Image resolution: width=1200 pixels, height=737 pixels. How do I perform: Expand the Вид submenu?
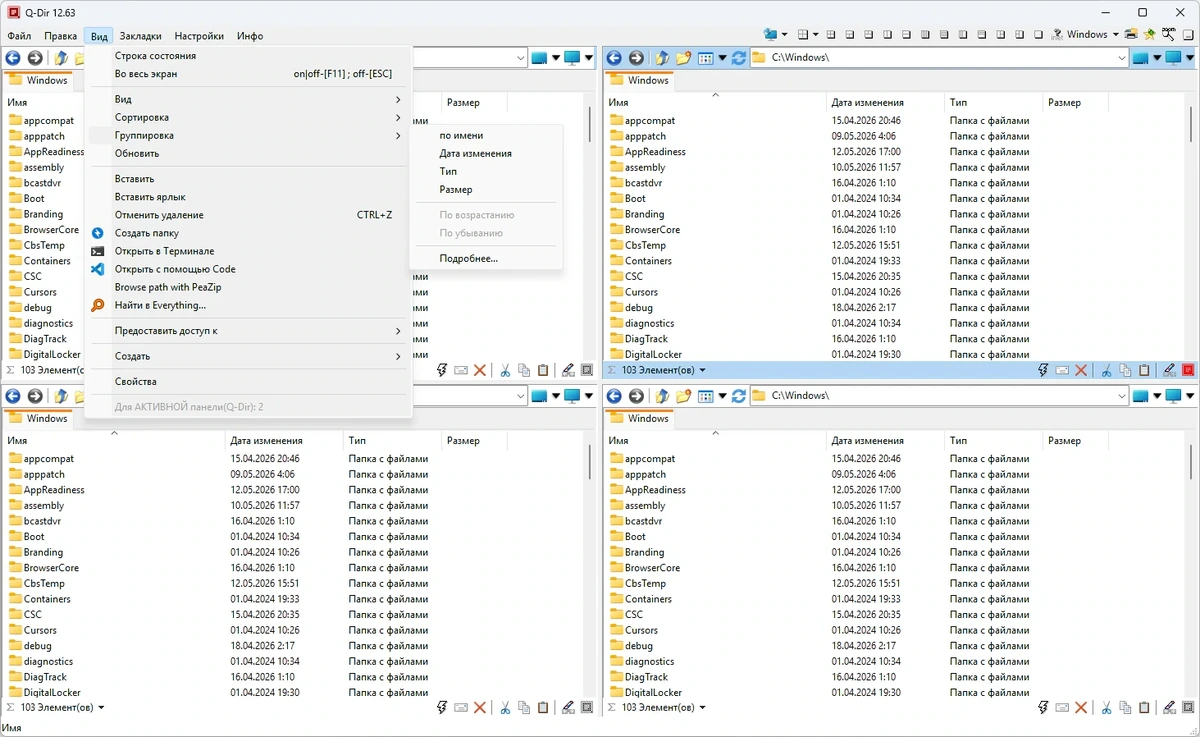(x=249, y=99)
